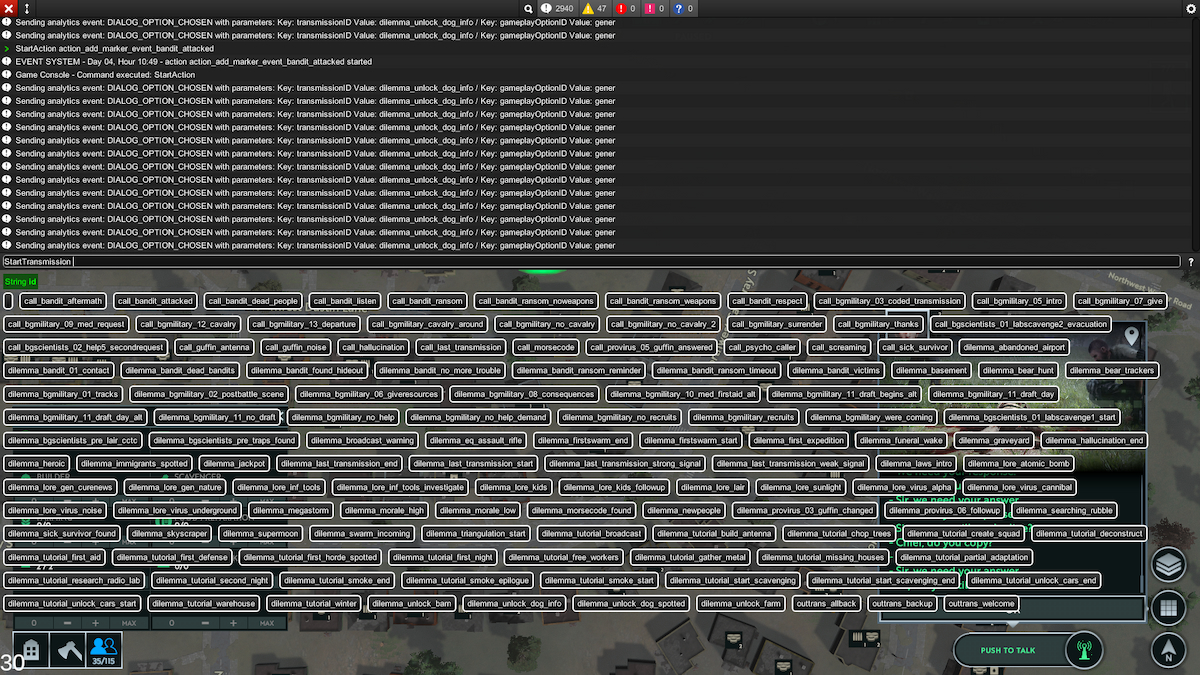
Task: Click the magnifying glass search icon
Action: coord(531,8)
